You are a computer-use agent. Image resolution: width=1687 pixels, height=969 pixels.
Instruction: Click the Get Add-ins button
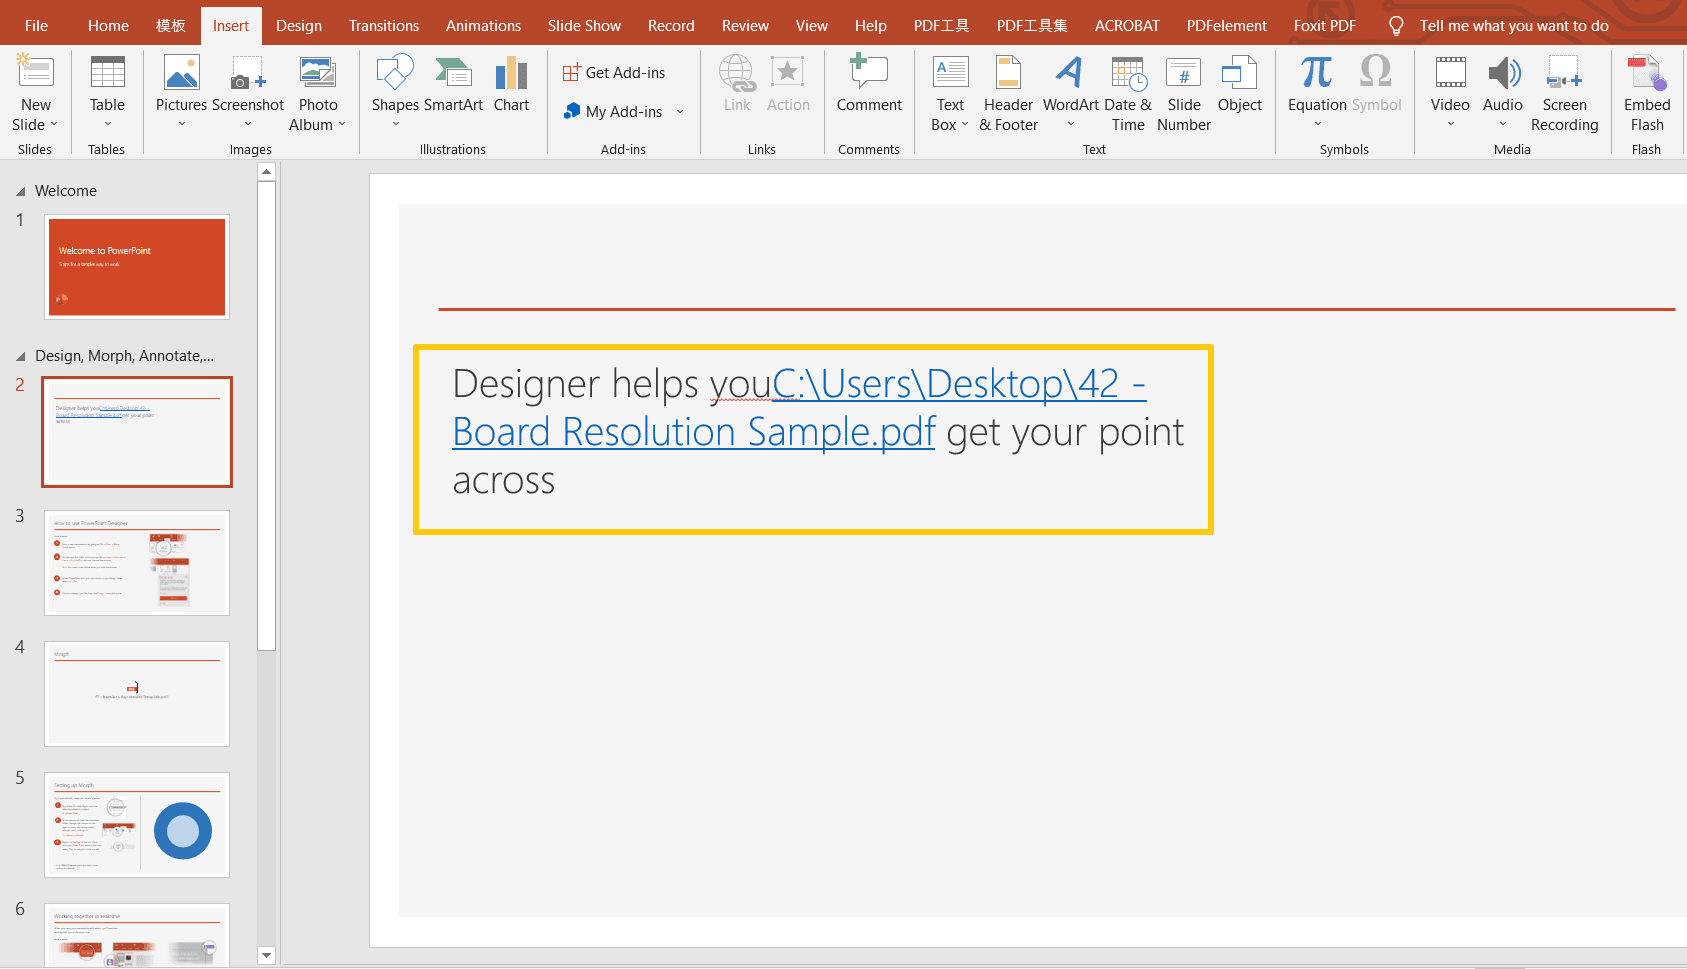pos(615,72)
